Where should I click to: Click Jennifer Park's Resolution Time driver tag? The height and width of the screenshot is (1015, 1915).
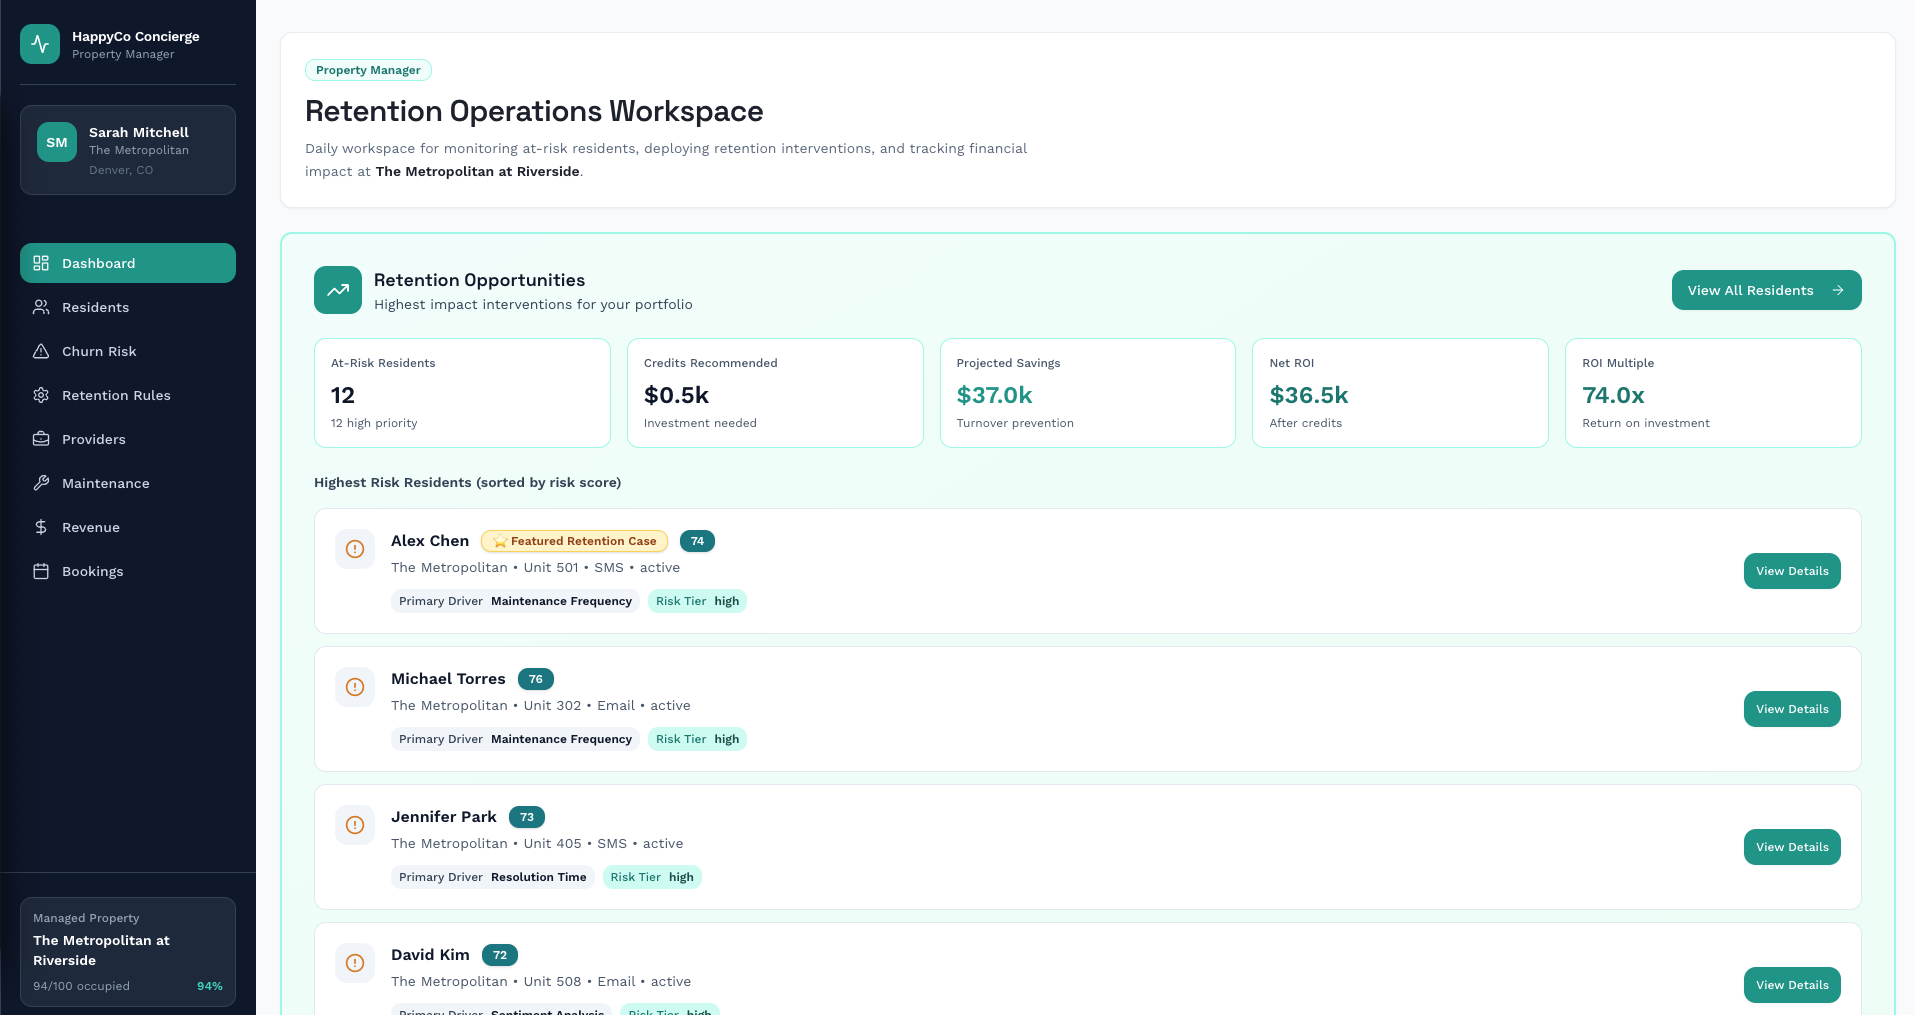tap(493, 877)
